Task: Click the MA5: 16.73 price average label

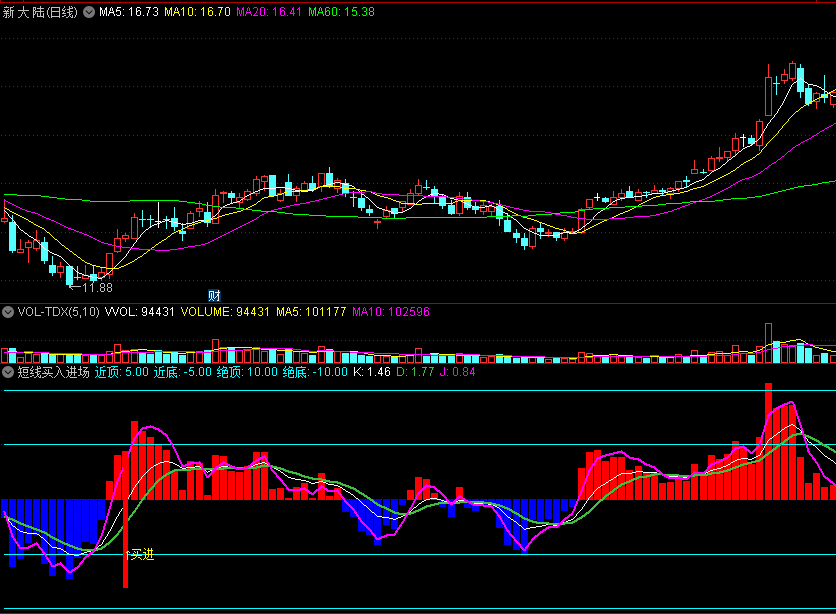Action: [x=129, y=12]
